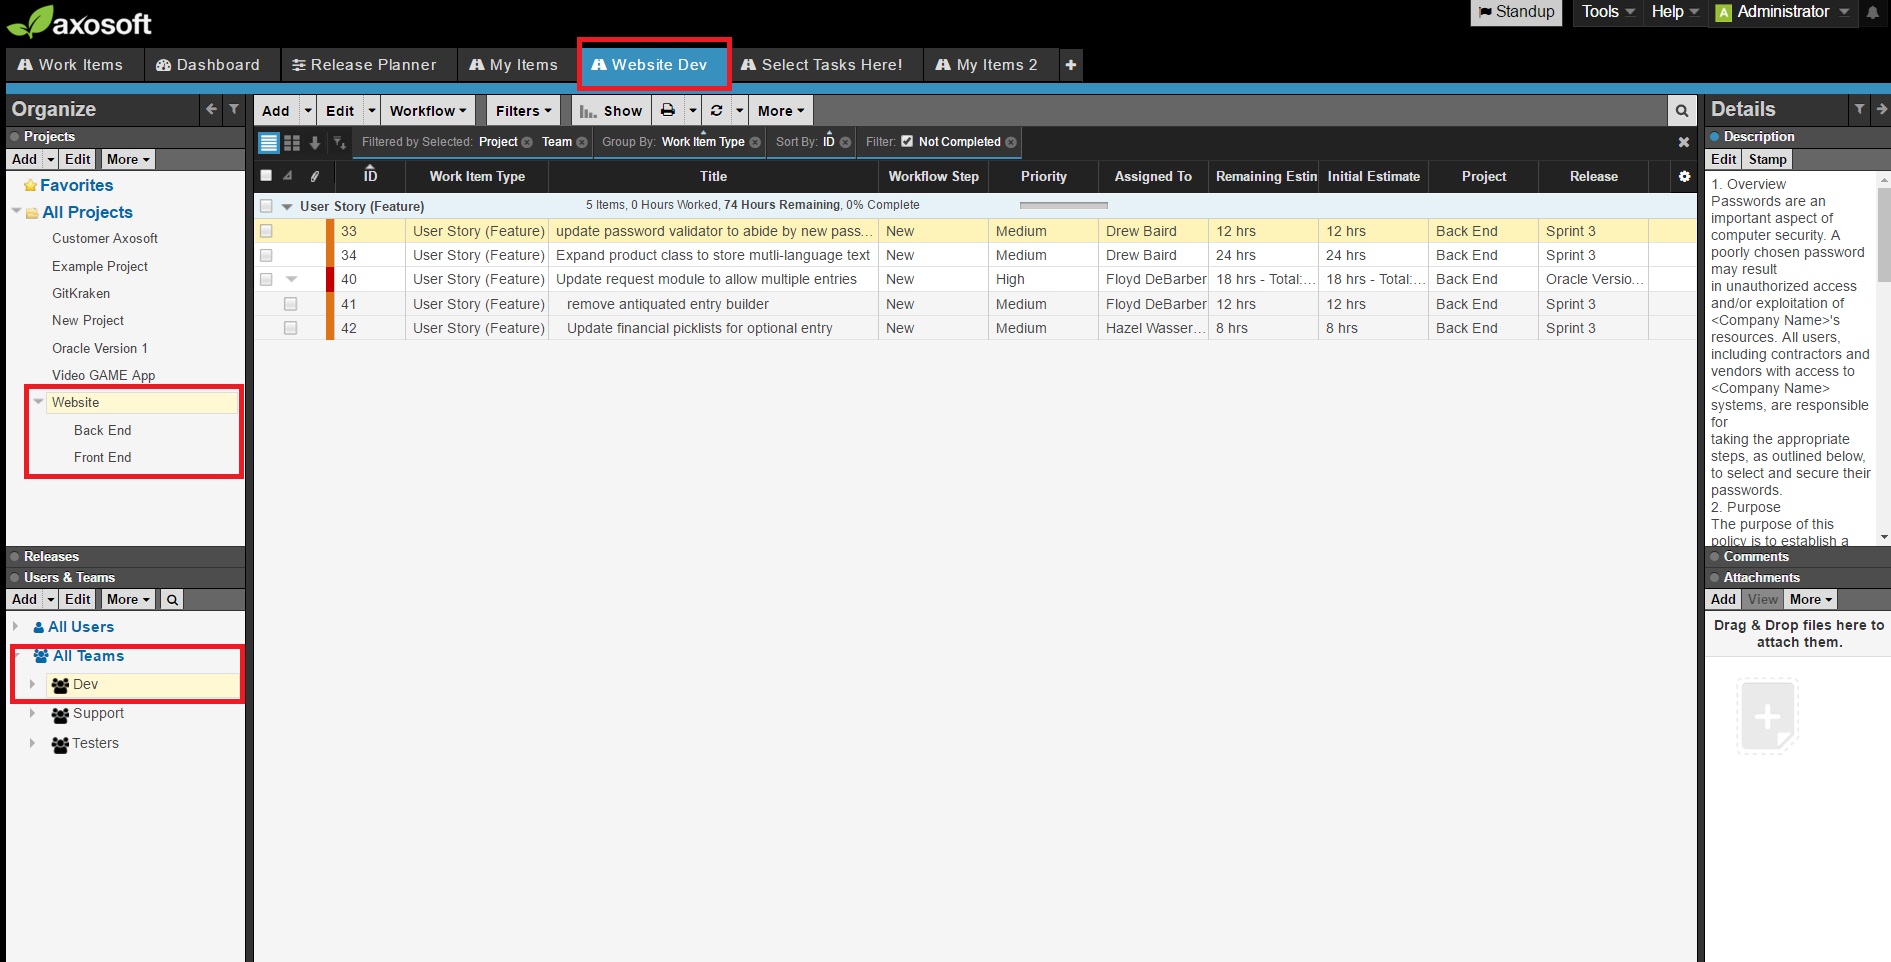Expand the Testers team node

point(32,743)
